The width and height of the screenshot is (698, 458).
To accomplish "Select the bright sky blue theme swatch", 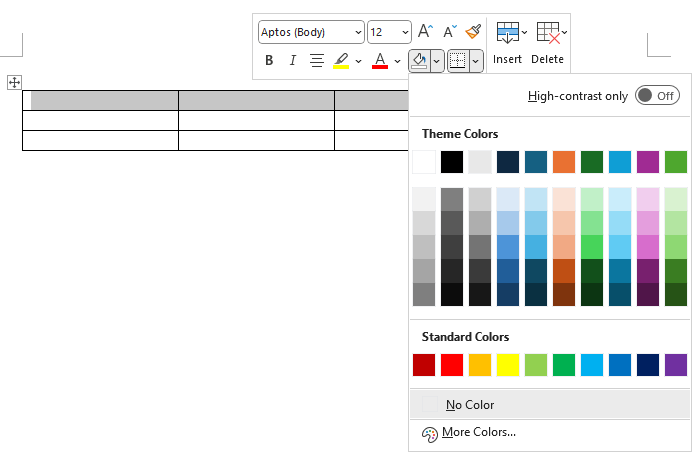I will point(620,162).
